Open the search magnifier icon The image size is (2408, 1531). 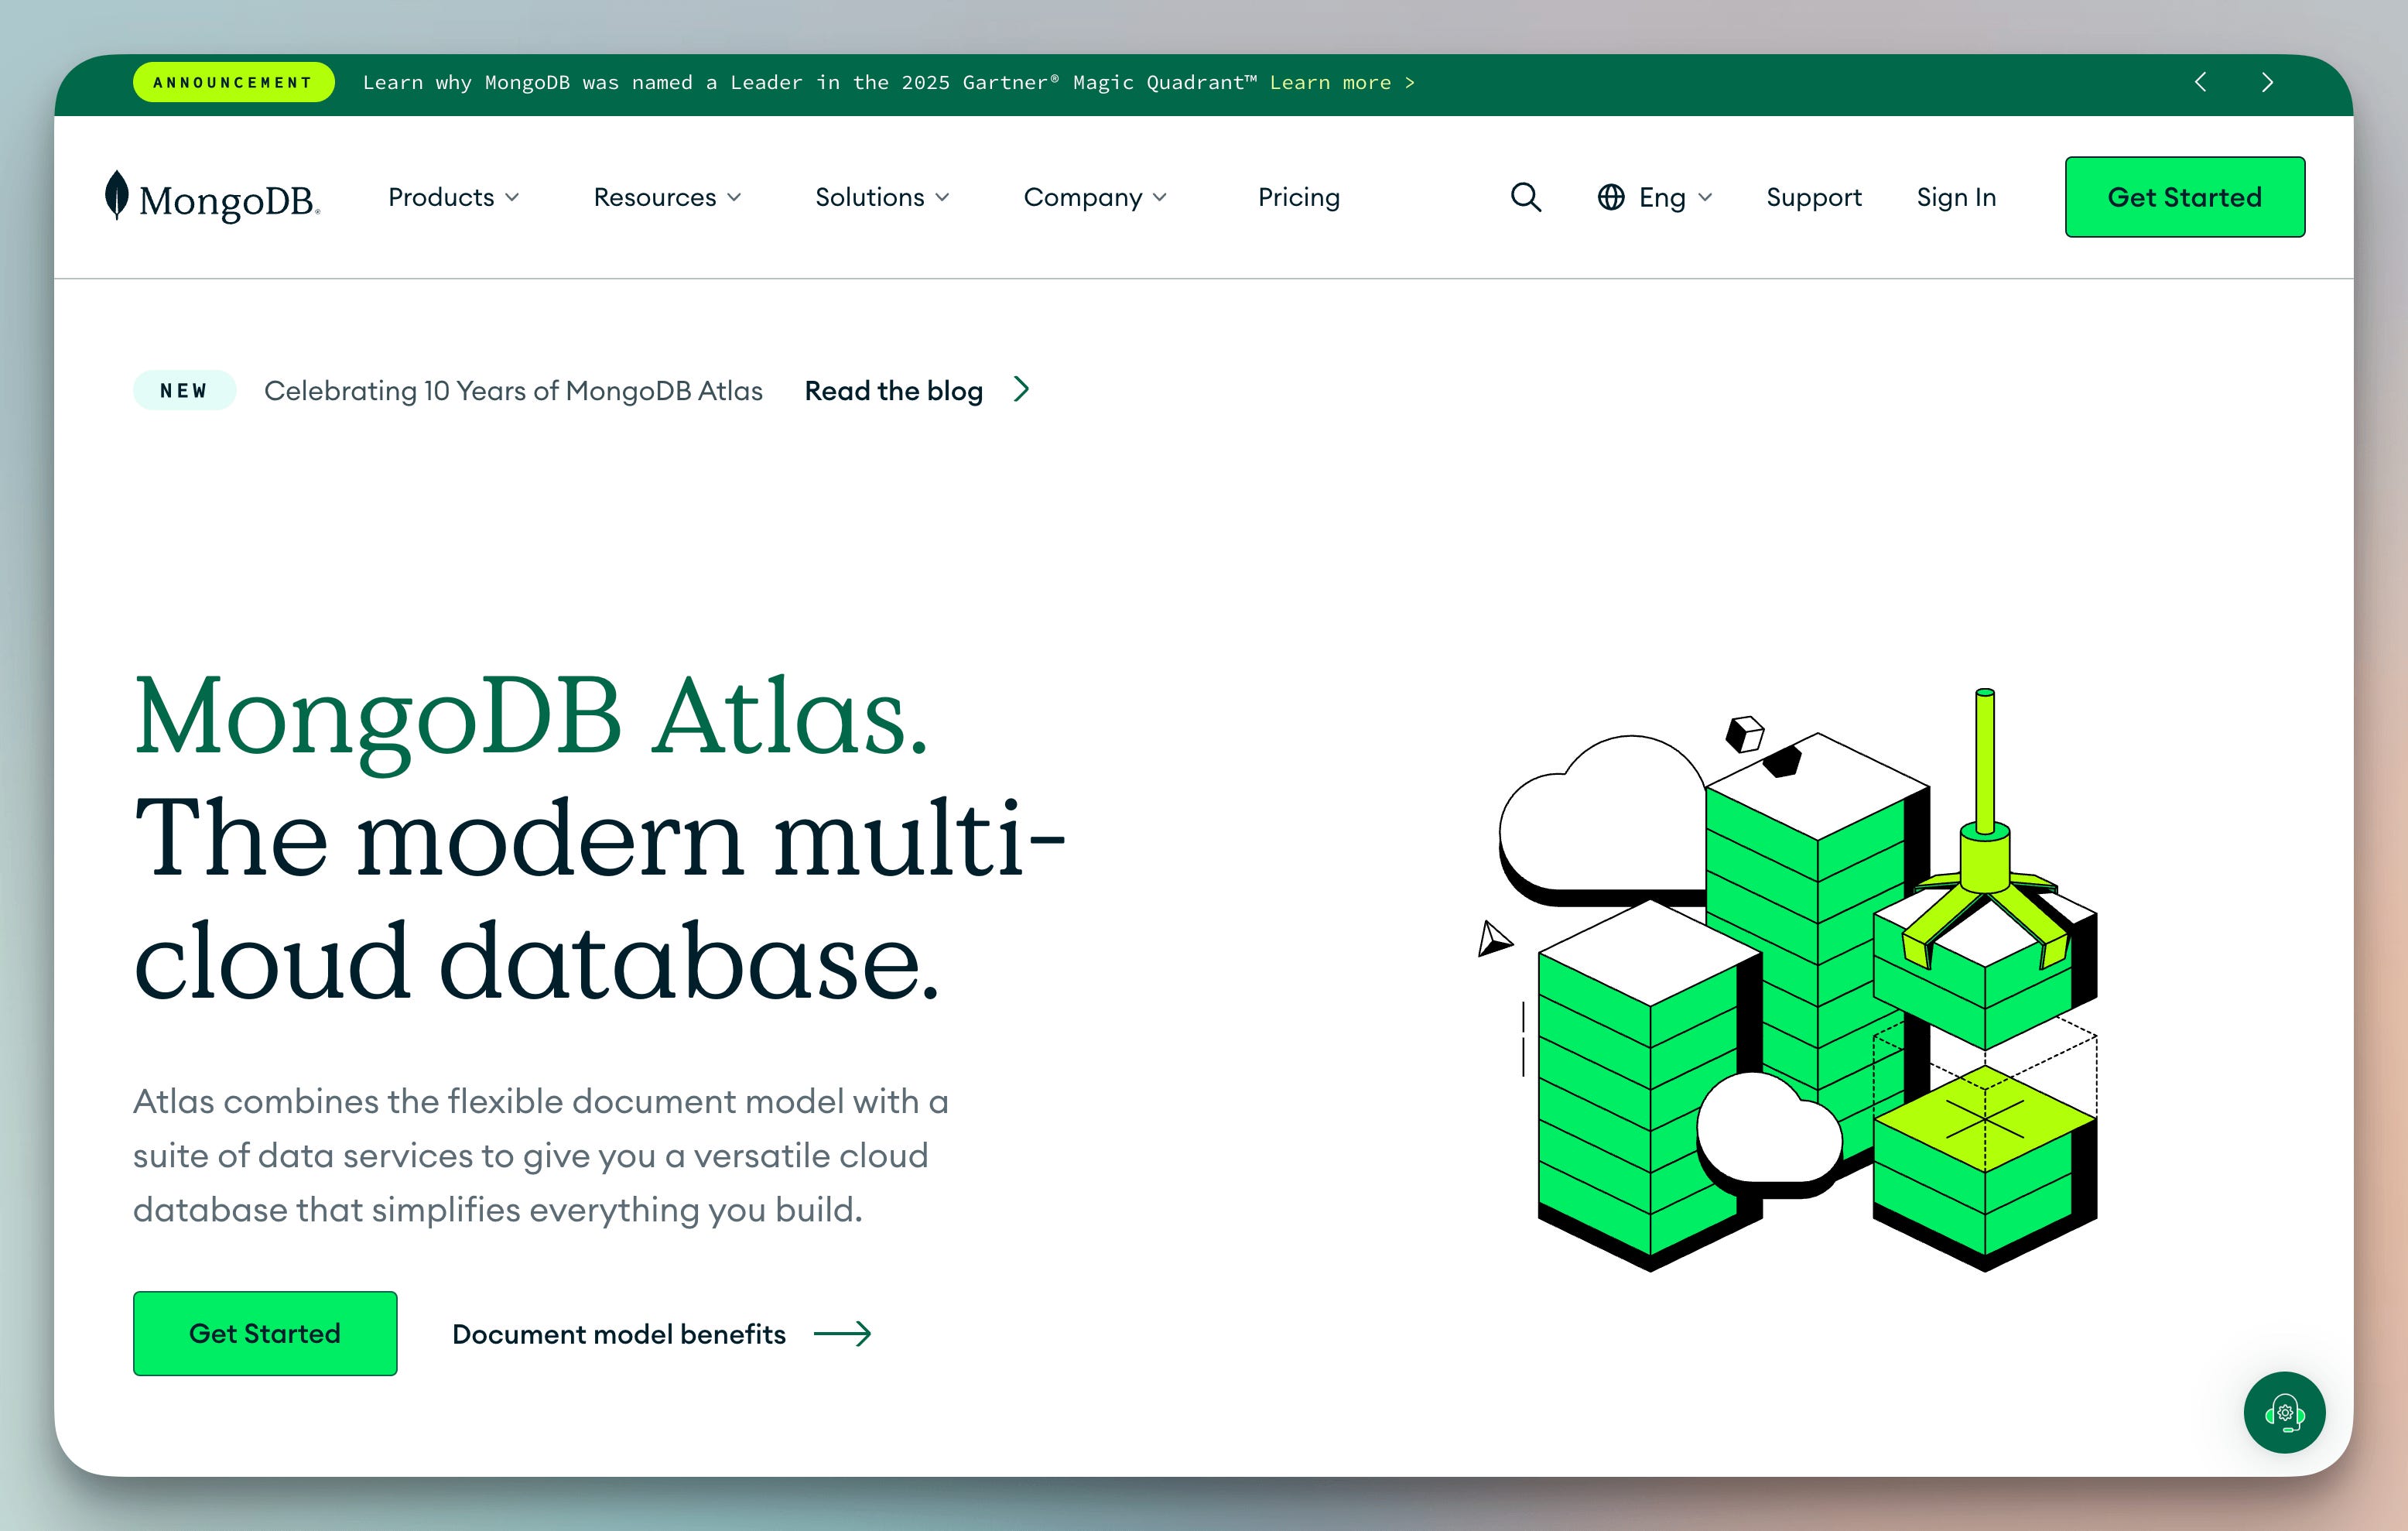coord(1525,197)
